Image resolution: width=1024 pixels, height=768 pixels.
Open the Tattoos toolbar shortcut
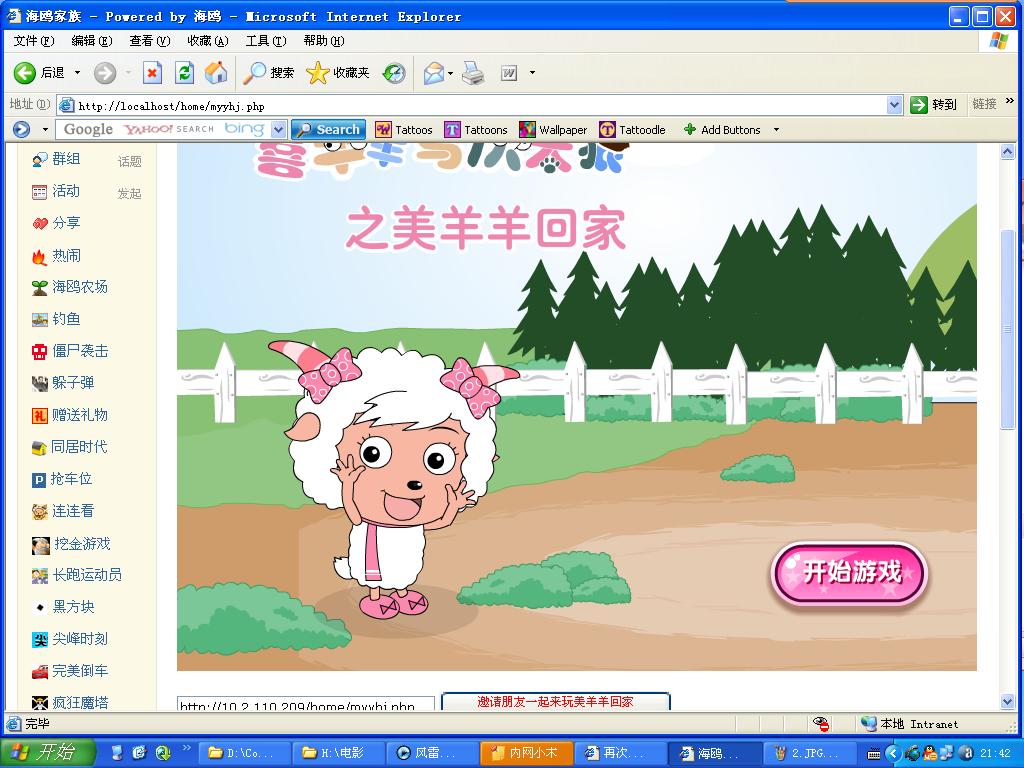tap(404, 129)
